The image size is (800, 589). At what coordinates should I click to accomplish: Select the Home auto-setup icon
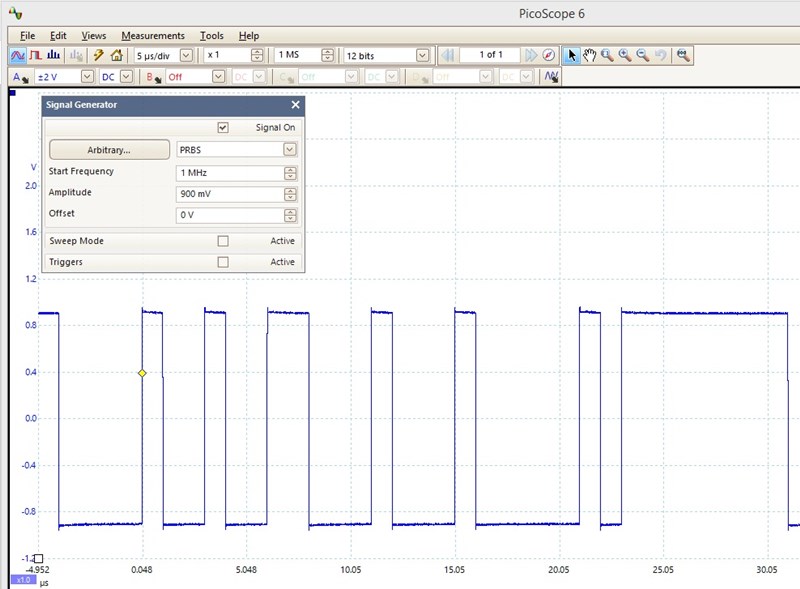pyautogui.click(x=117, y=55)
